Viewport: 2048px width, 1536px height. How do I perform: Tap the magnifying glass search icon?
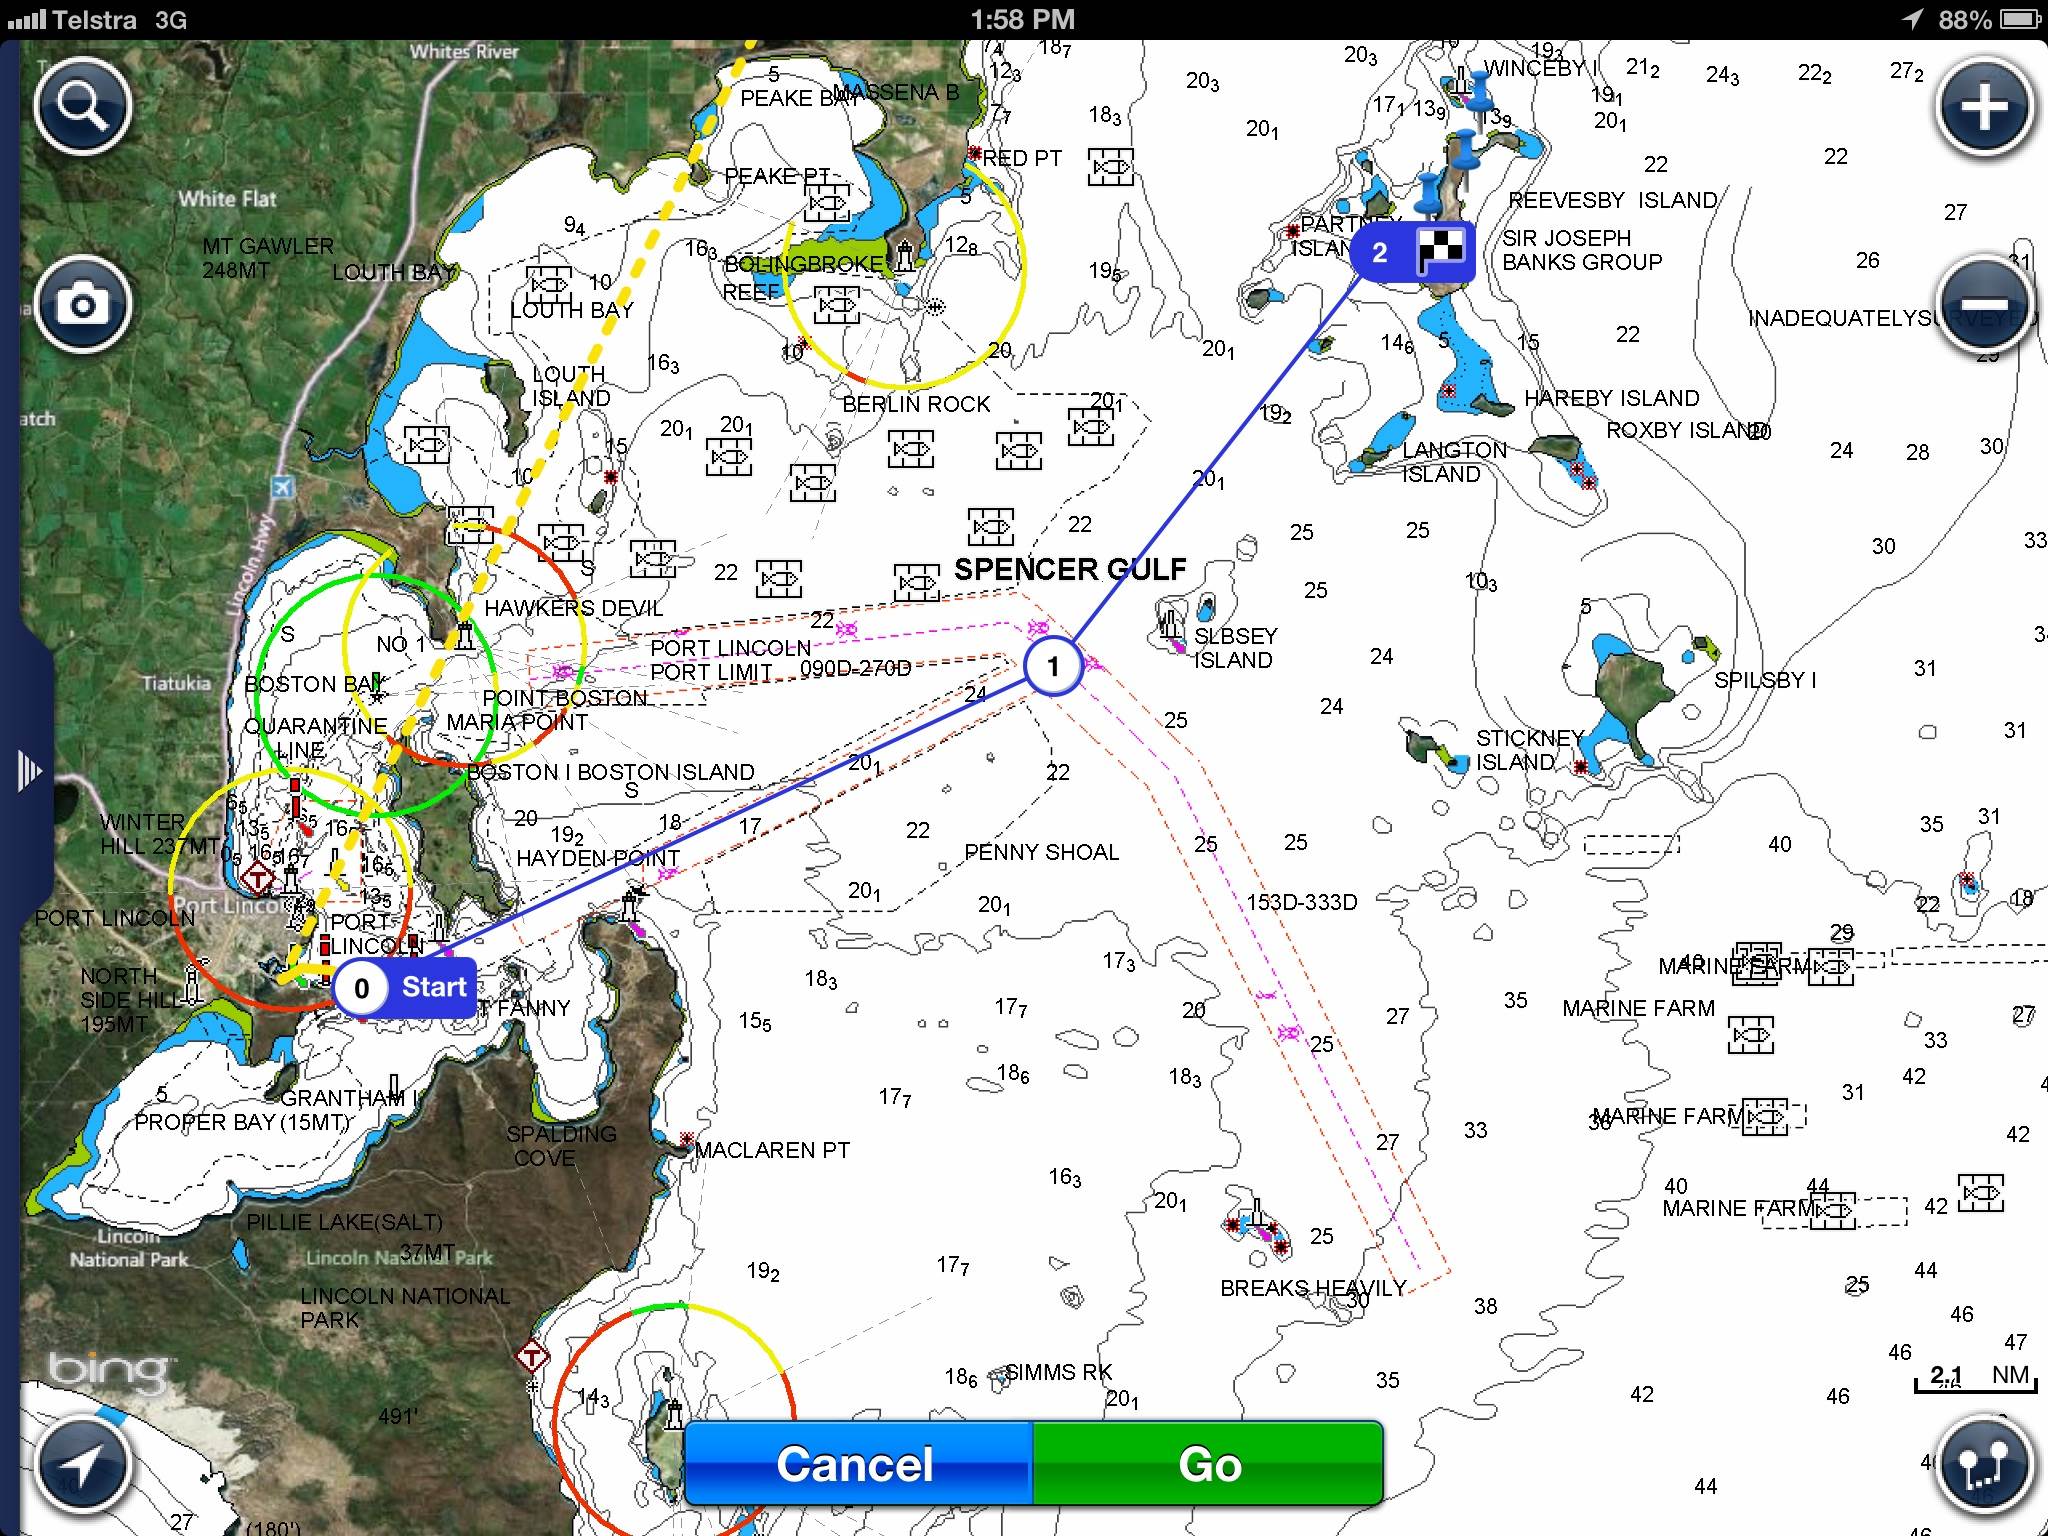83,105
